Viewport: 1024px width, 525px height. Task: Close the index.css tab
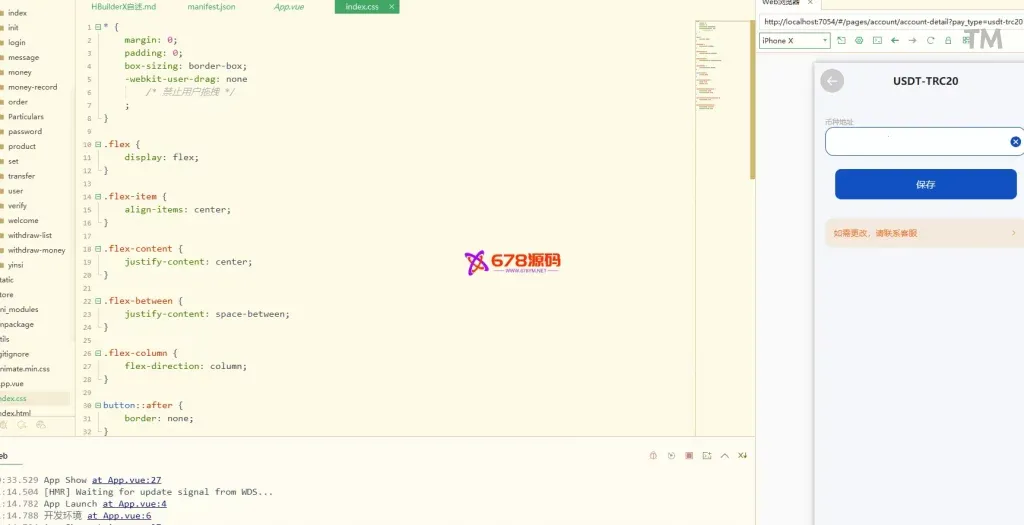392,6
